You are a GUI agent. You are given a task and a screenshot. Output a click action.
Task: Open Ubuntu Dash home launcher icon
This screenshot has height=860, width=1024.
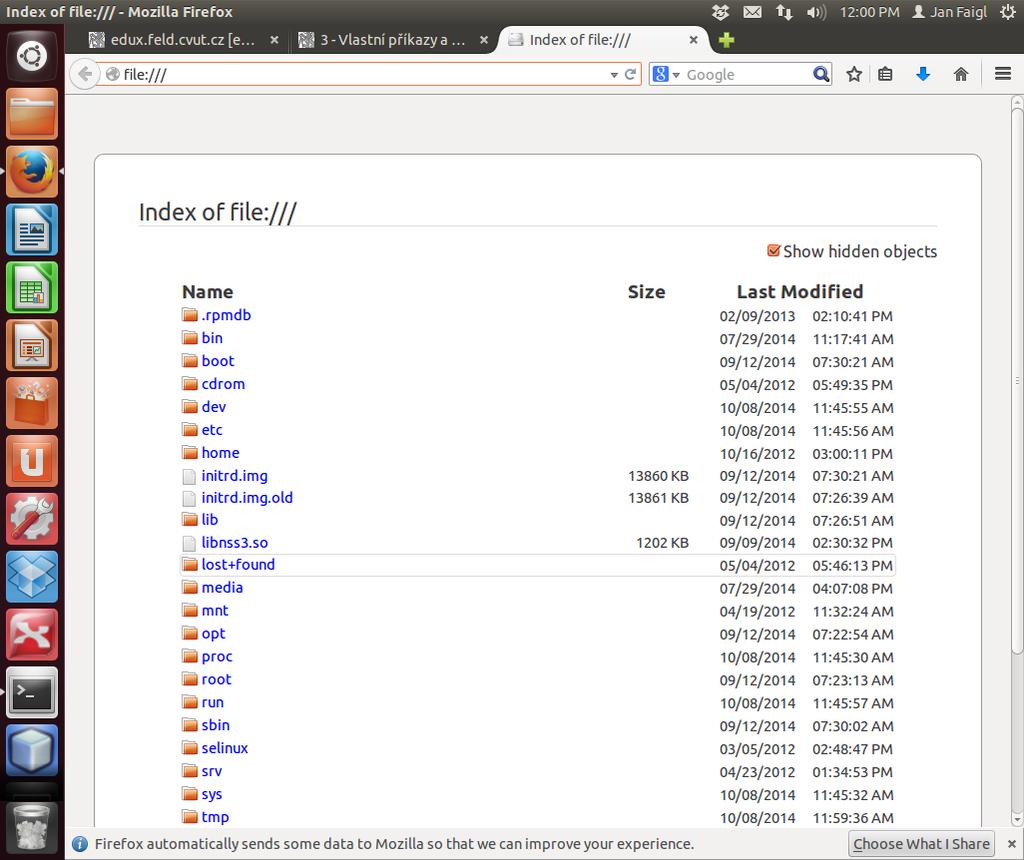31,56
